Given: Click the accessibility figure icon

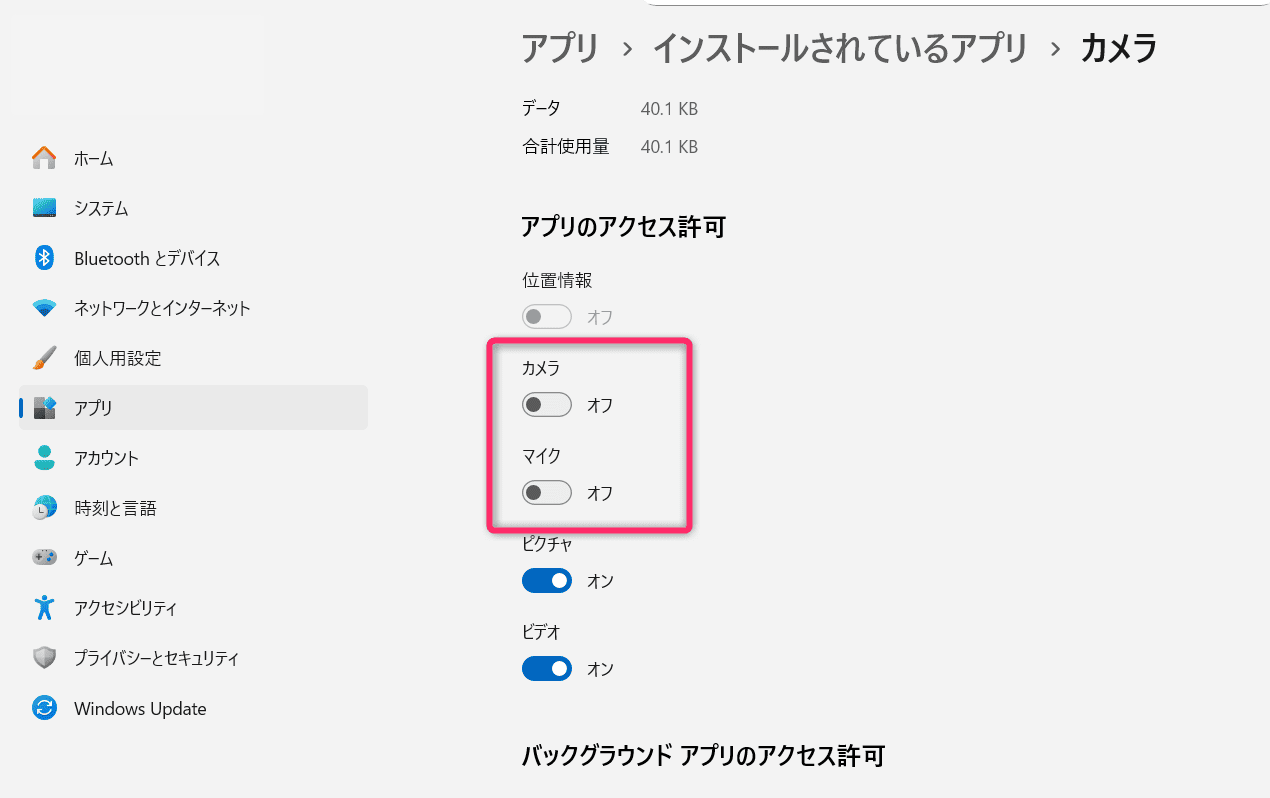Looking at the screenshot, I should pos(44,608).
